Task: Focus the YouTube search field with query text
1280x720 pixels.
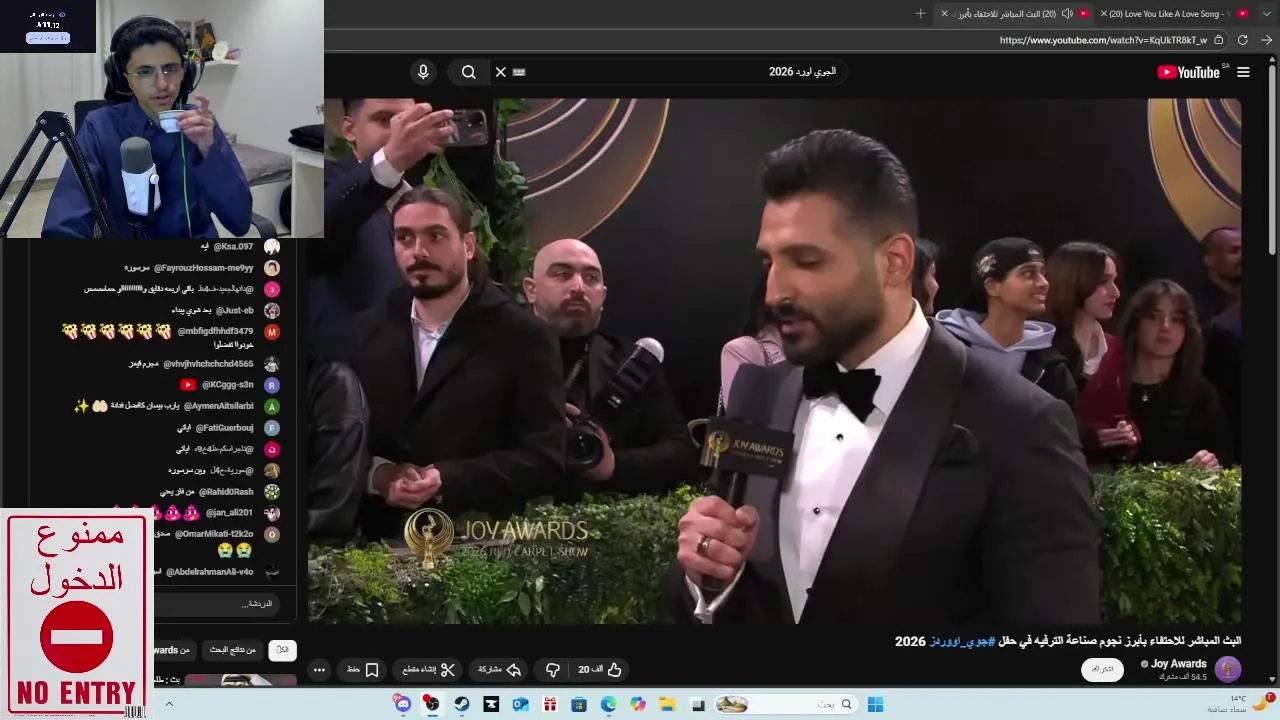Action: coord(670,72)
